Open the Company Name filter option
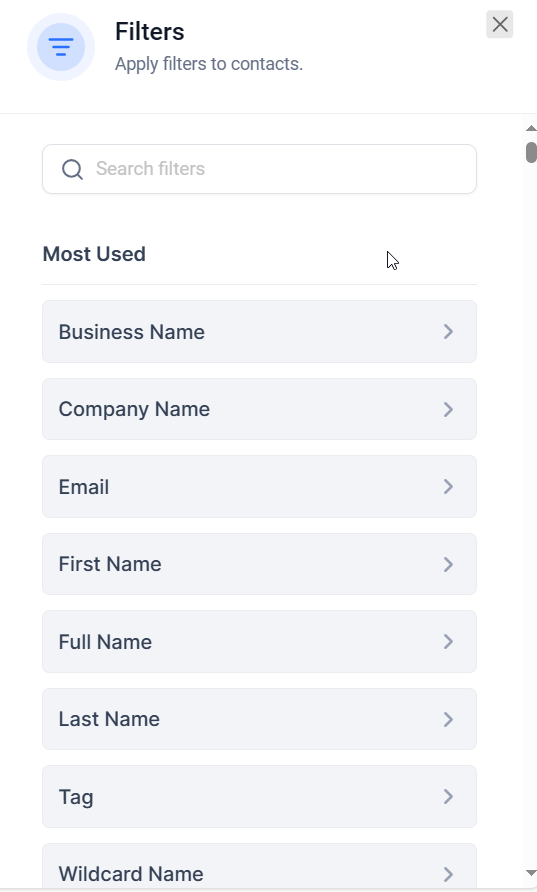 [259, 409]
